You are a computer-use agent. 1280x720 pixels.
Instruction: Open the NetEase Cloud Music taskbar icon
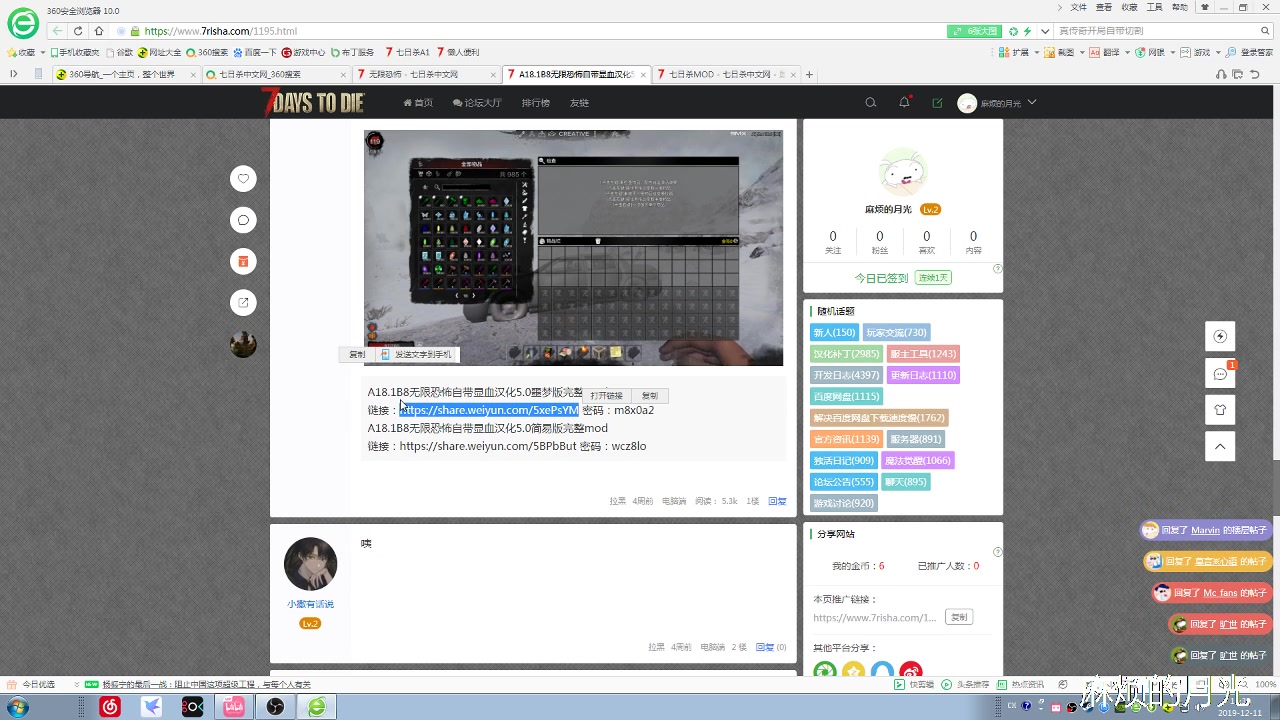click(x=110, y=707)
